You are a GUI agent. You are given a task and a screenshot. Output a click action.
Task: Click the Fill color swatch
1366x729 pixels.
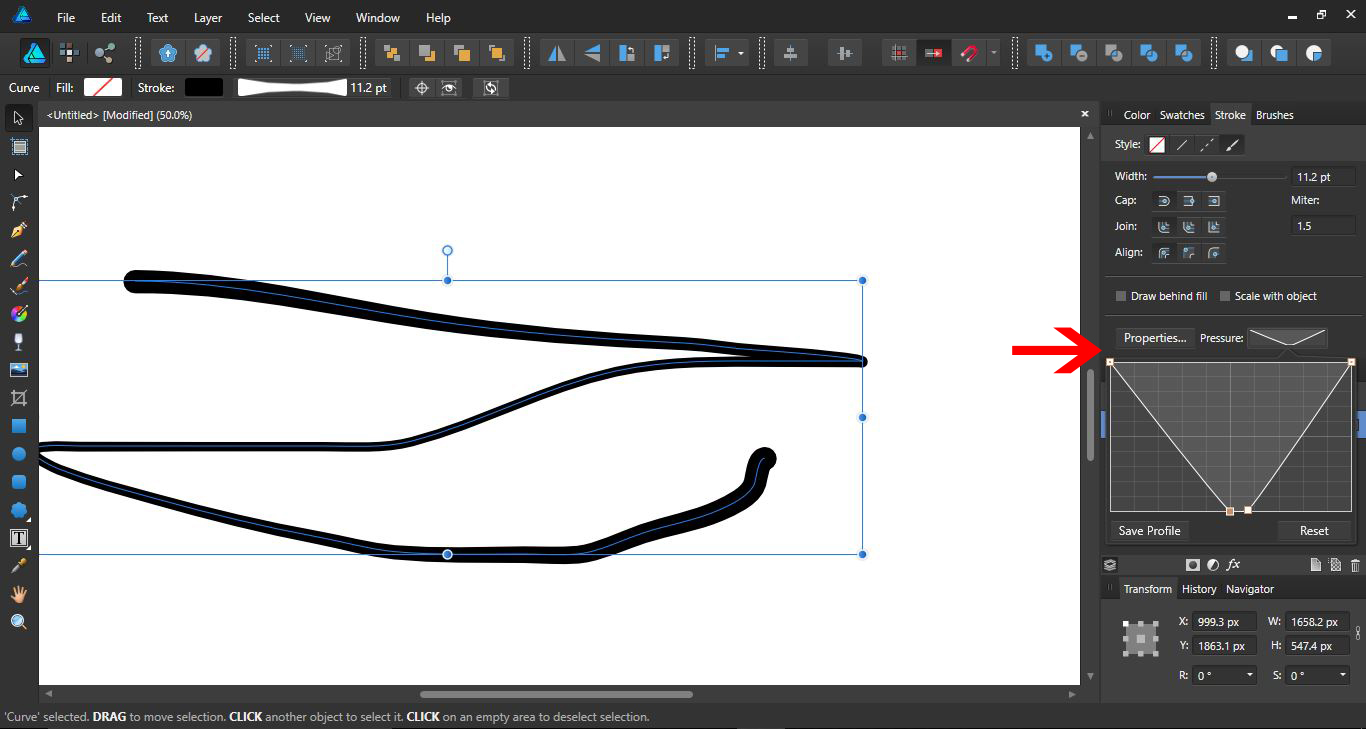pyautogui.click(x=103, y=87)
